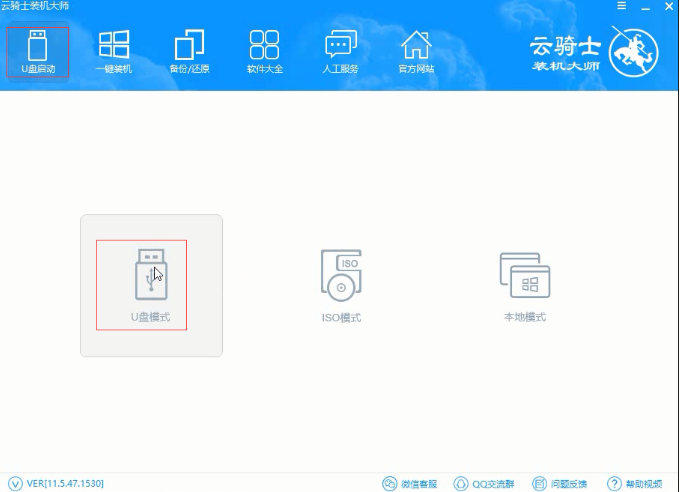Image resolution: width=684 pixels, height=492 pixels.
Task: Choose the ISO模式 disc icon
Action: coord(341,275)
